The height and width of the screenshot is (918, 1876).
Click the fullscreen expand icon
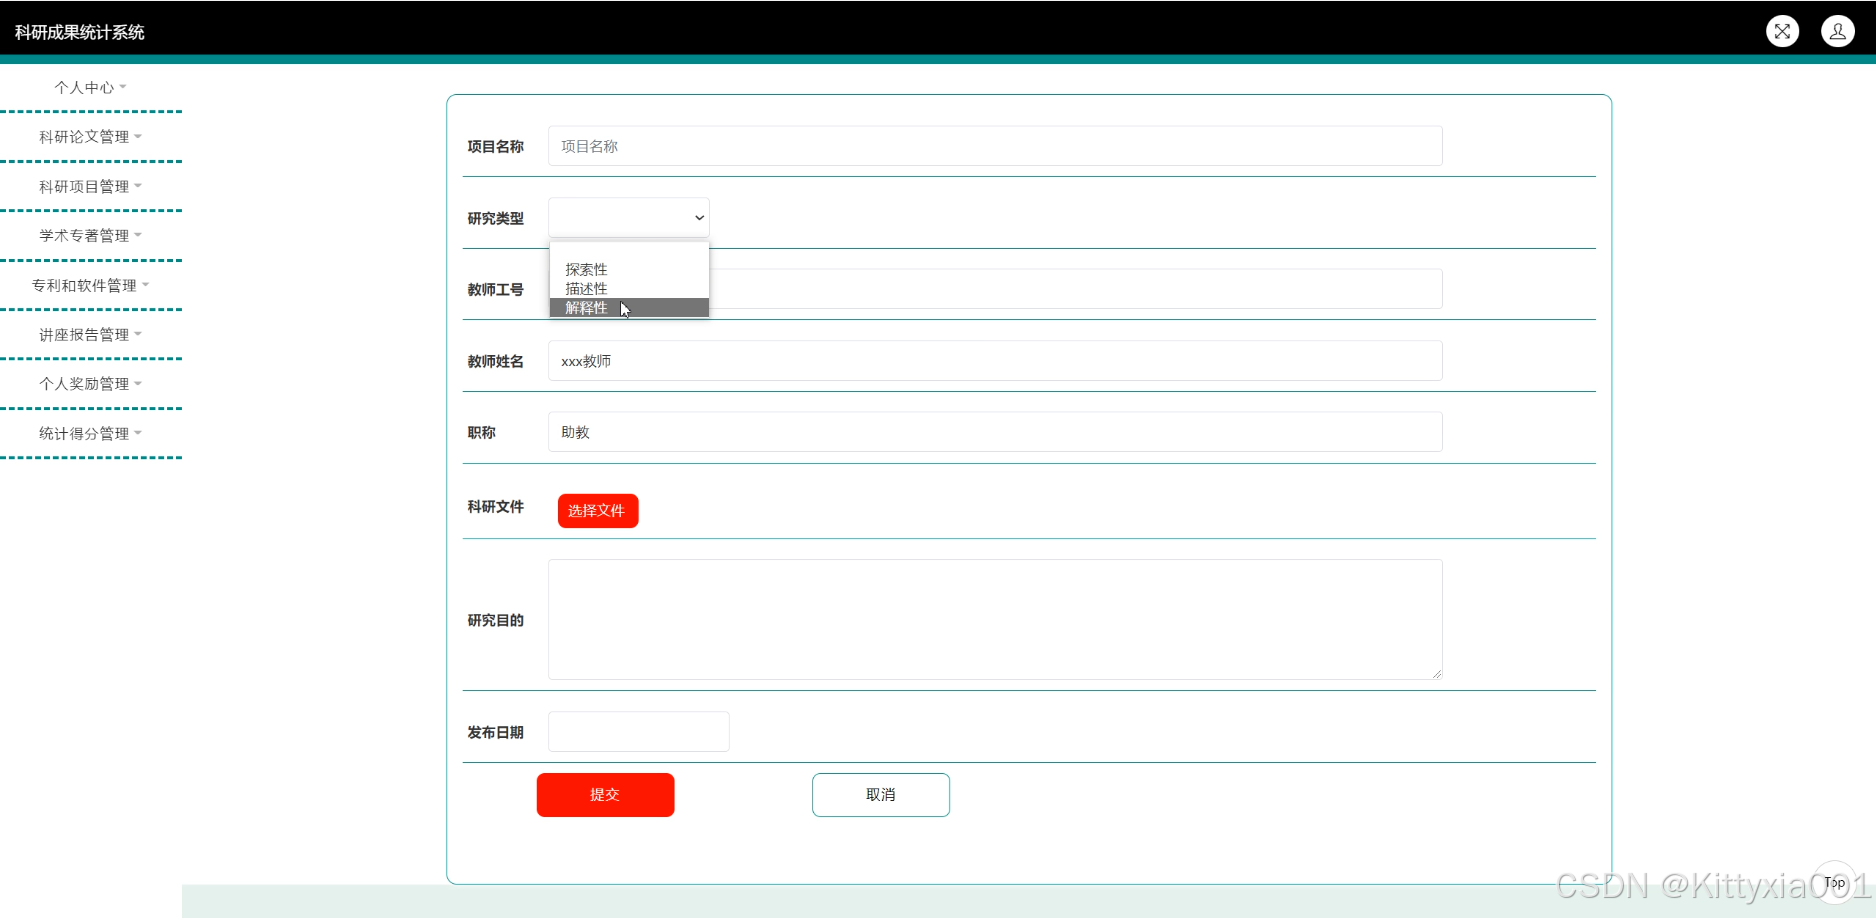[1782, 32]
